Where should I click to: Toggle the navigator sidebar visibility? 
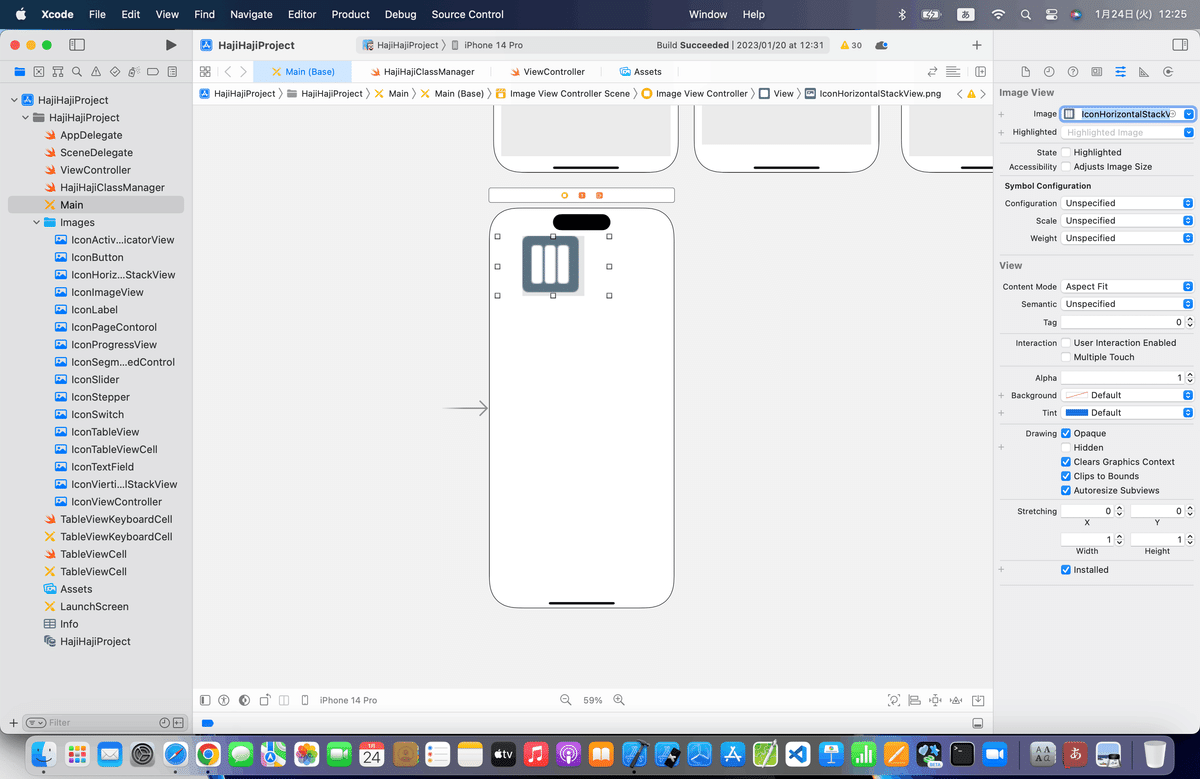(x=77, y=45)
